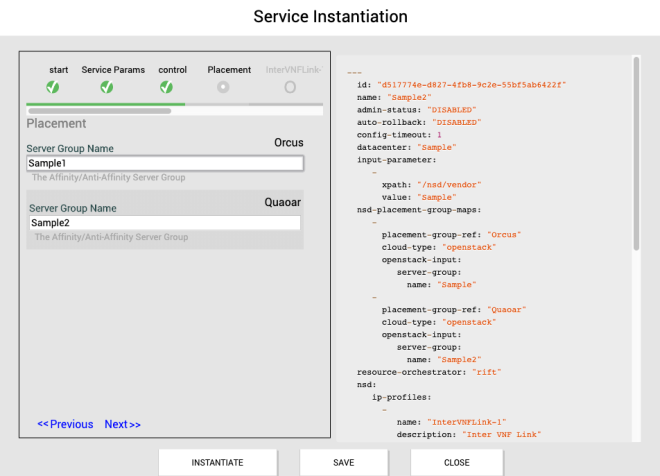This screenshot has width=660, height=476.
Task: Open the Service Params step label
Action: [113, 70]
